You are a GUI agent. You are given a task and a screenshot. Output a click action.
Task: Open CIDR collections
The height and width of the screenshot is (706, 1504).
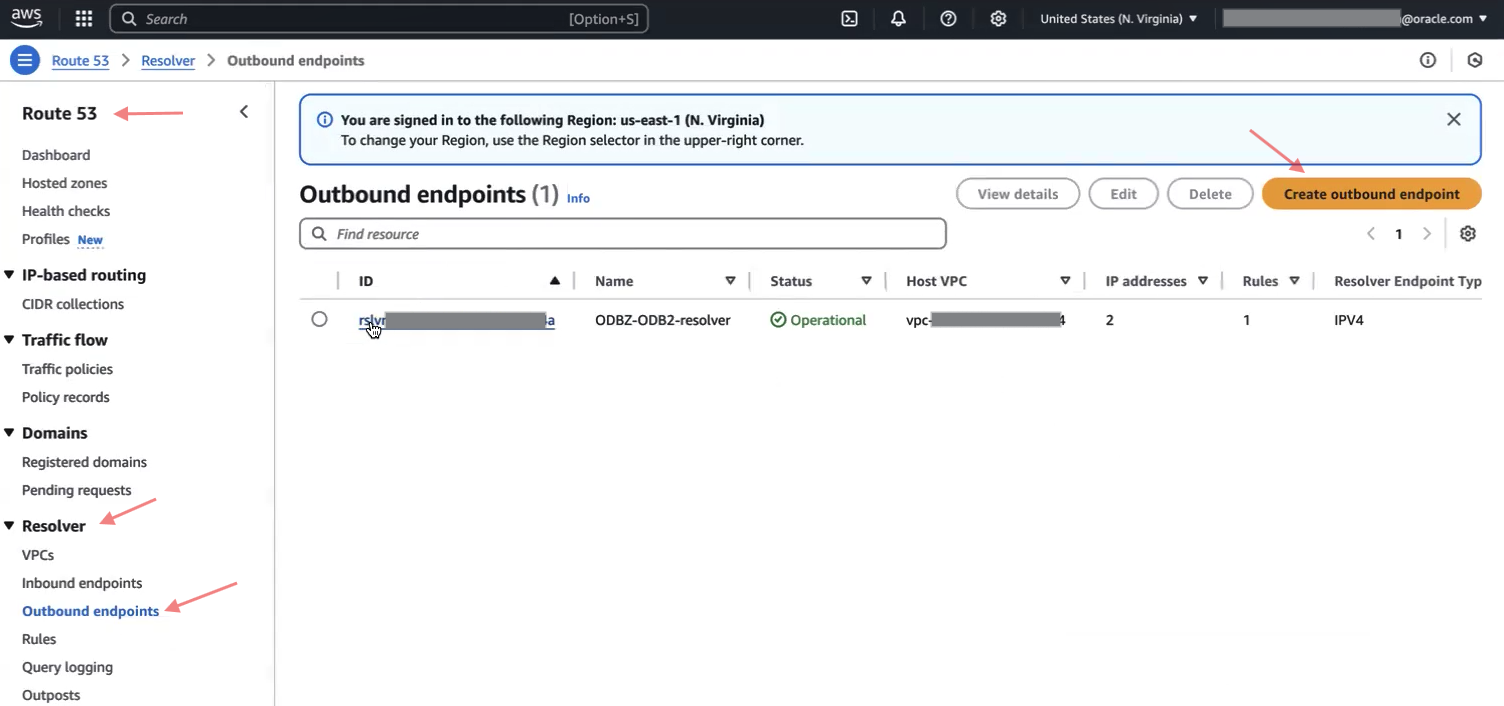[73, 304]
